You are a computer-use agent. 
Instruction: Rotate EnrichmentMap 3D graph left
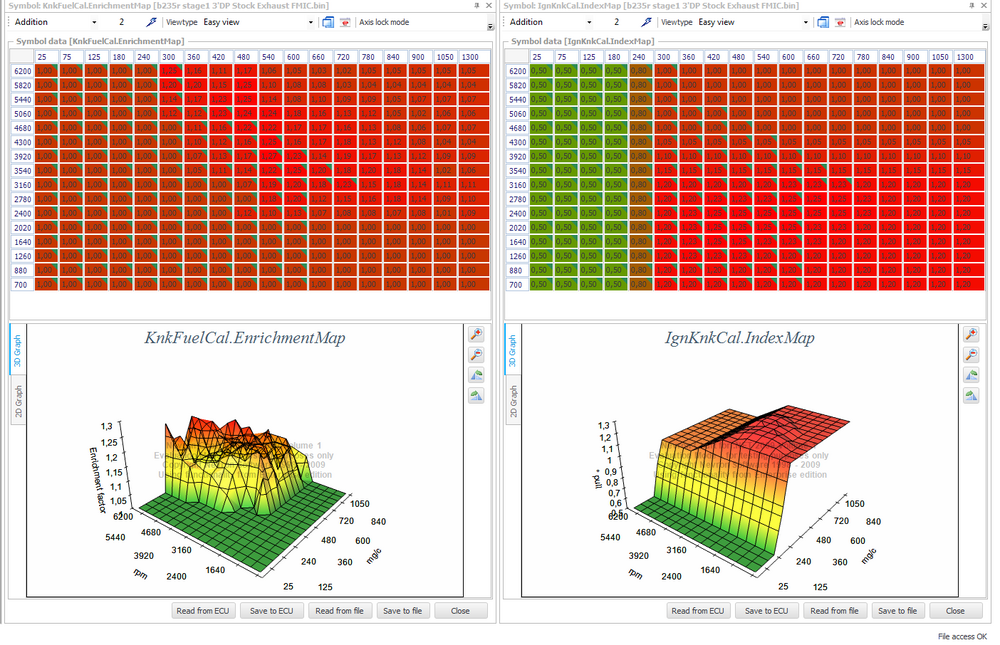point(476,375)
